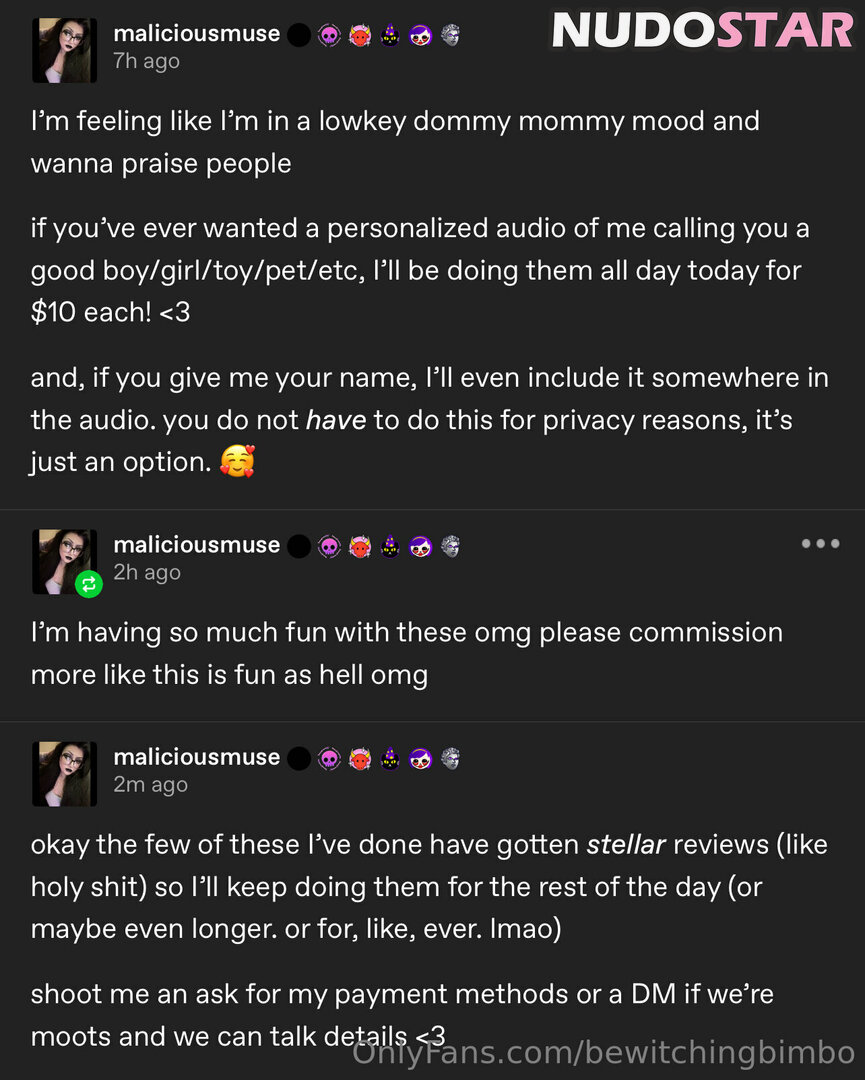Click the "2h ago" timestamp
Screen dimensions: 865x1080
[147, 572]
